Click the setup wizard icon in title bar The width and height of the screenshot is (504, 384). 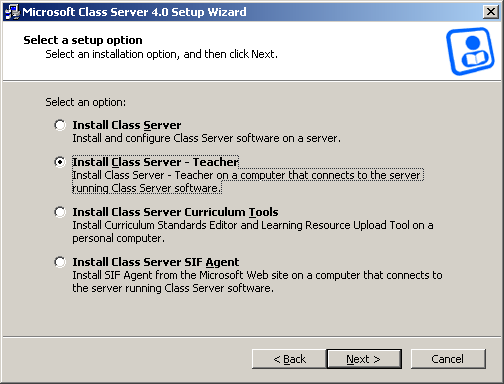(12, 12)
